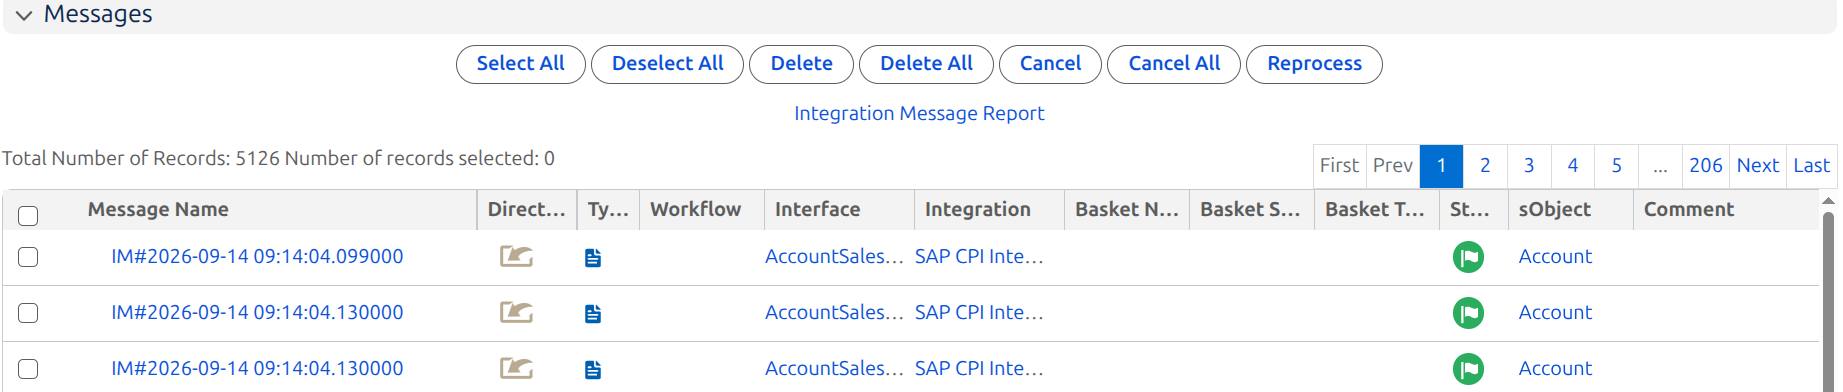This screenshot has width=1843, height=392.
Task: Tick checkbox of the third message row
Action: 28,369
